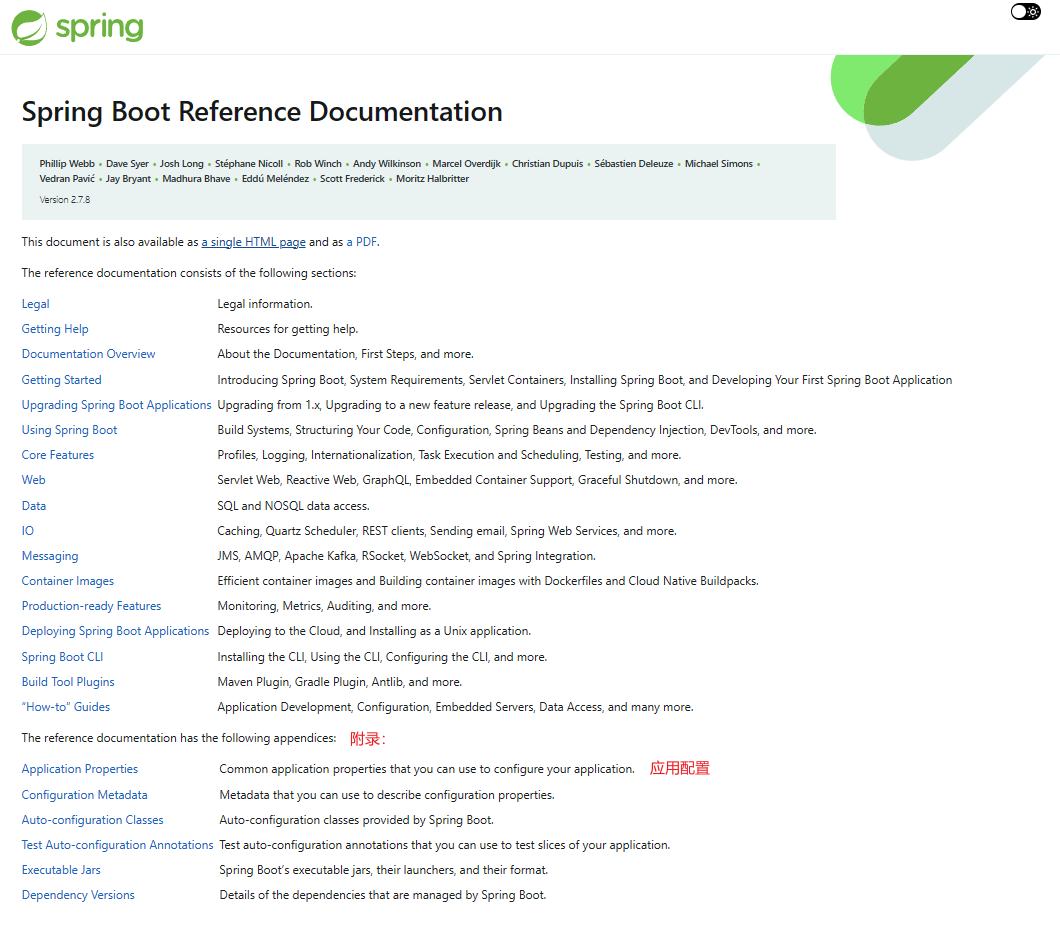Image resolution: width=1060 pixels, height=934 pixels.
Task: Click author name Andy Wilkinson
Action: pos(387,164)
